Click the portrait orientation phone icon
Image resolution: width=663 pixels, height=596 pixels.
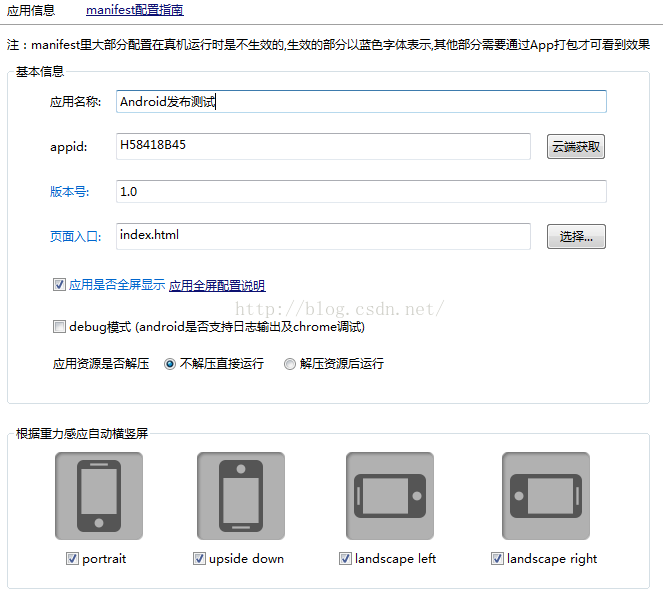[x=99, y=496]
